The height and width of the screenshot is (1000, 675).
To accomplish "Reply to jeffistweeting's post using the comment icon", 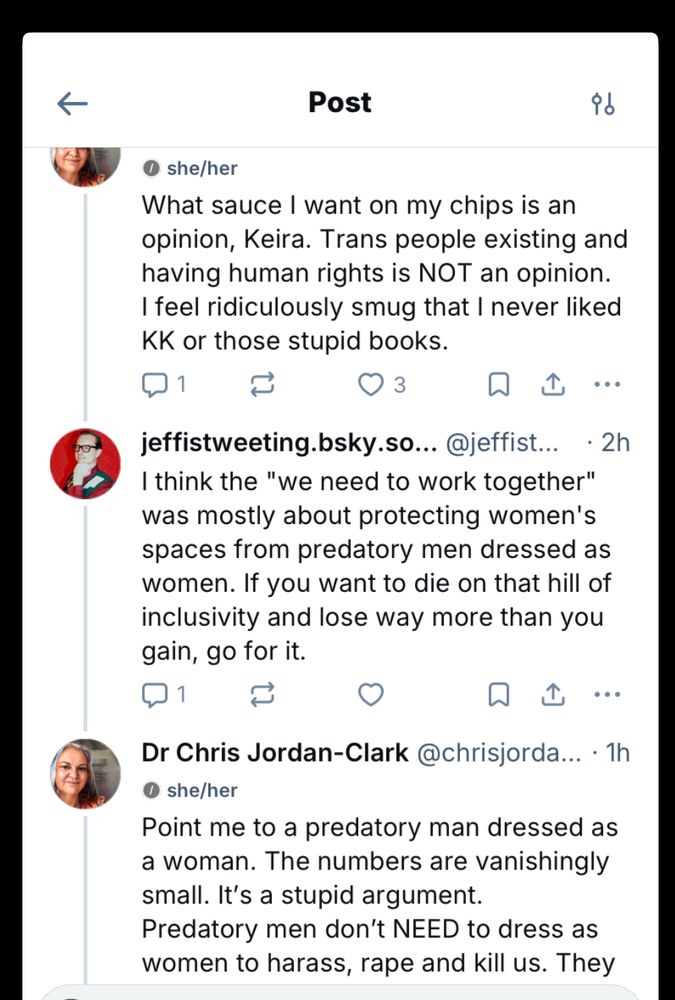I will tap(155, 694).
